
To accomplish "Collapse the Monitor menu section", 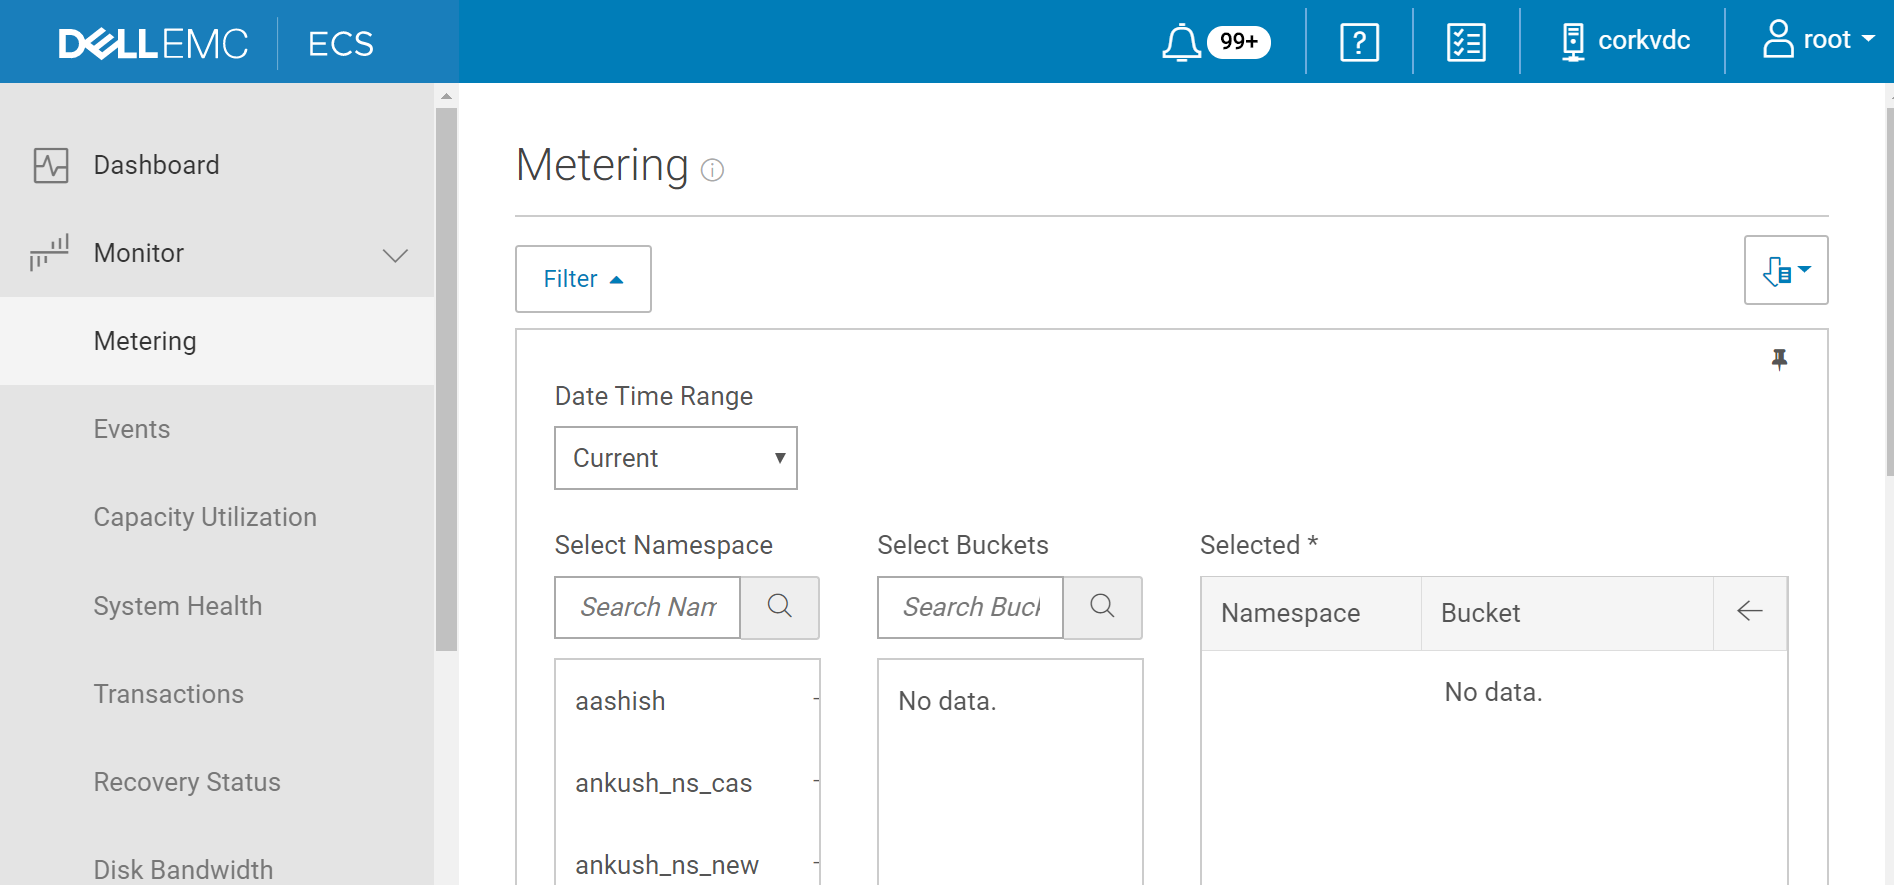I will point(395,255).
